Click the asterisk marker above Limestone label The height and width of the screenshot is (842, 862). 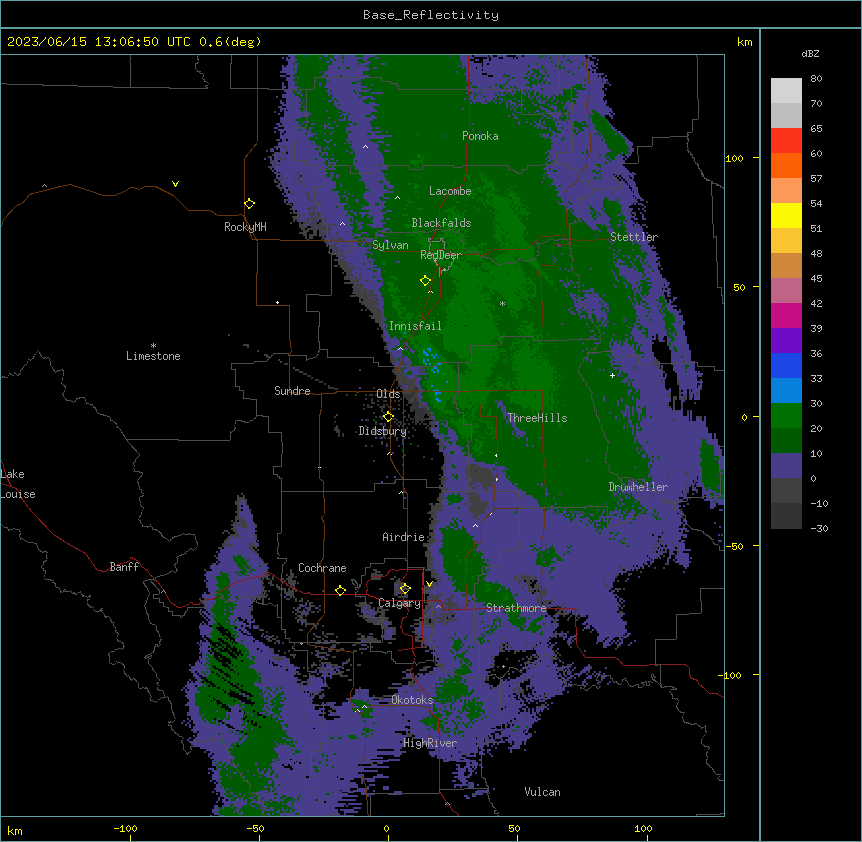(153, 346)
